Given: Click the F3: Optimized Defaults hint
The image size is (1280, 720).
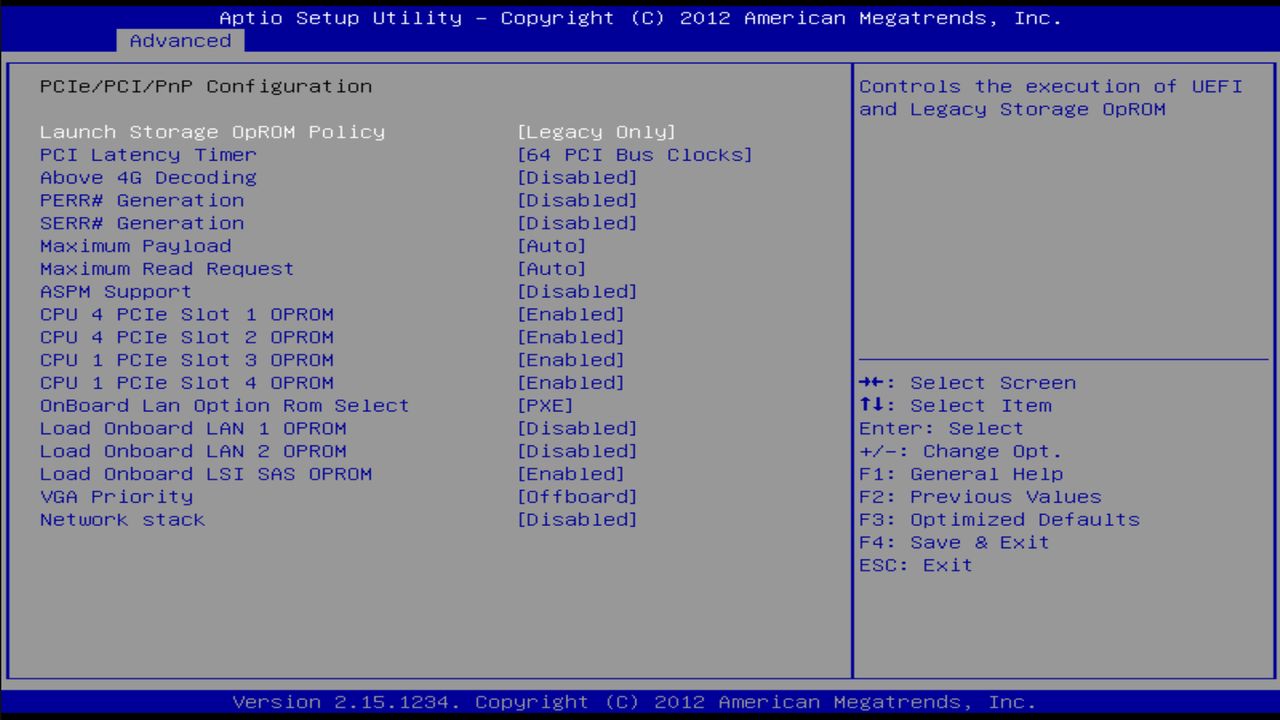Looking at the screenshot, I should [999, 520].
